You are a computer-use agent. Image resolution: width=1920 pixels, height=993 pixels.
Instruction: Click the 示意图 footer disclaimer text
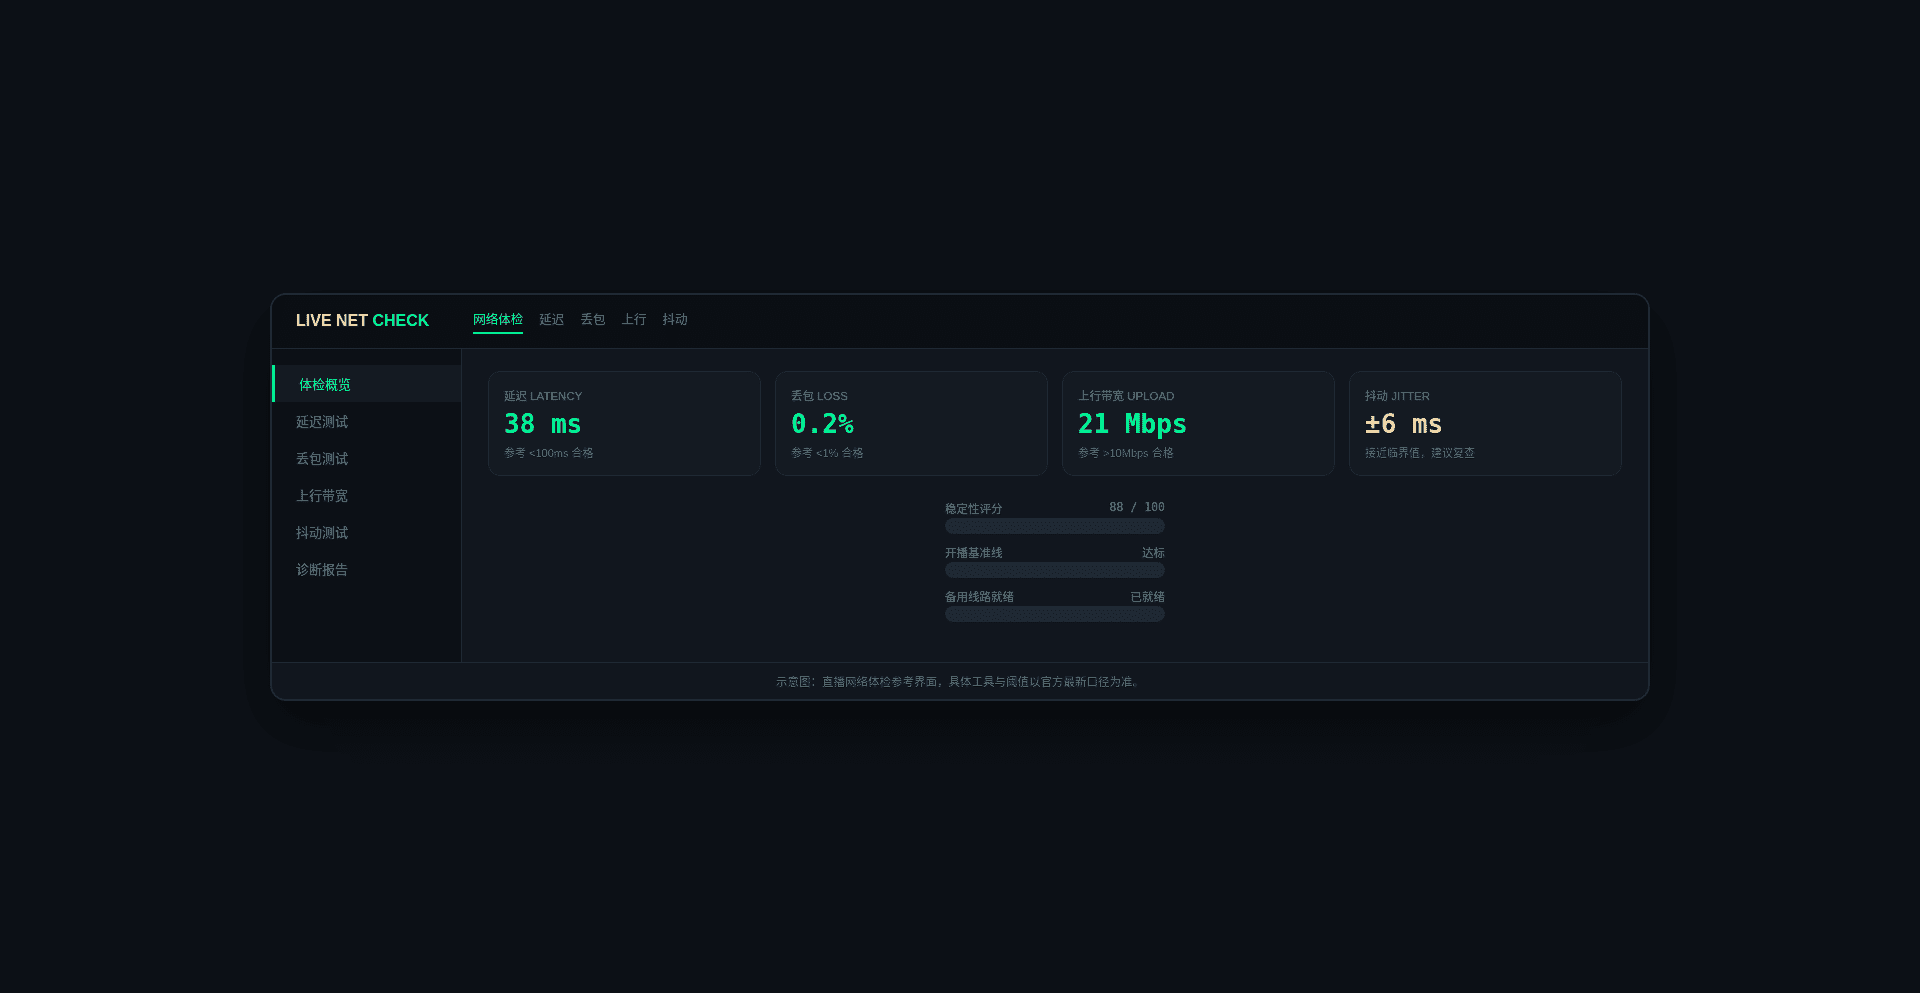click(959, 682)
